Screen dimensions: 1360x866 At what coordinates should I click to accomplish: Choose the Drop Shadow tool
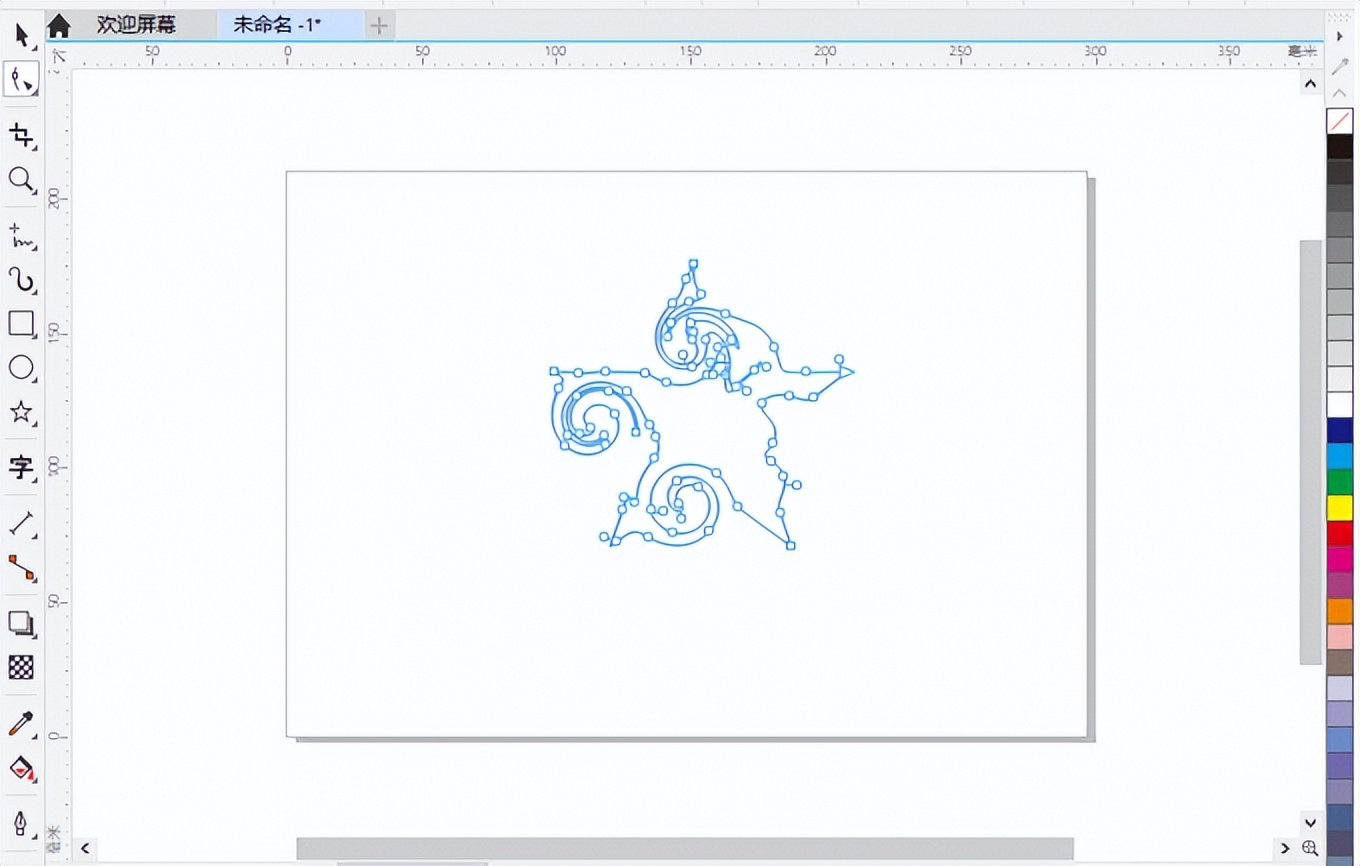(21, 623)
